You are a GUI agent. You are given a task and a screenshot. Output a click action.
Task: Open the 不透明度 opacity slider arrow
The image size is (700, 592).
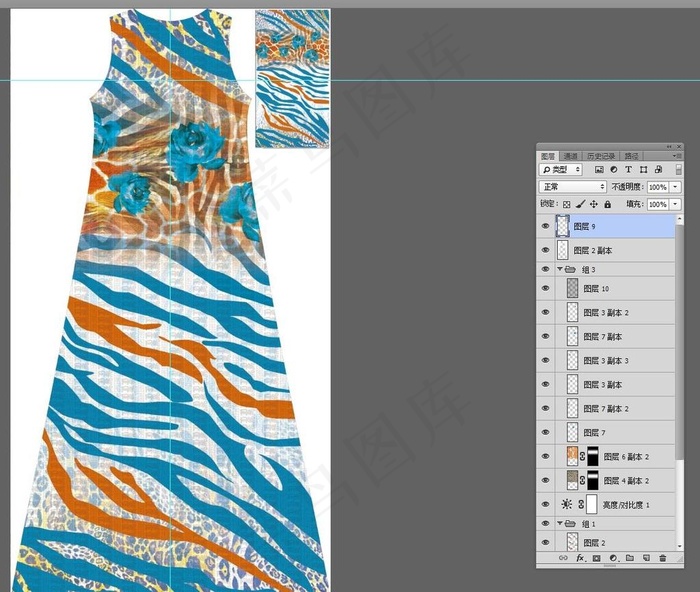click(x=675, y=187)
